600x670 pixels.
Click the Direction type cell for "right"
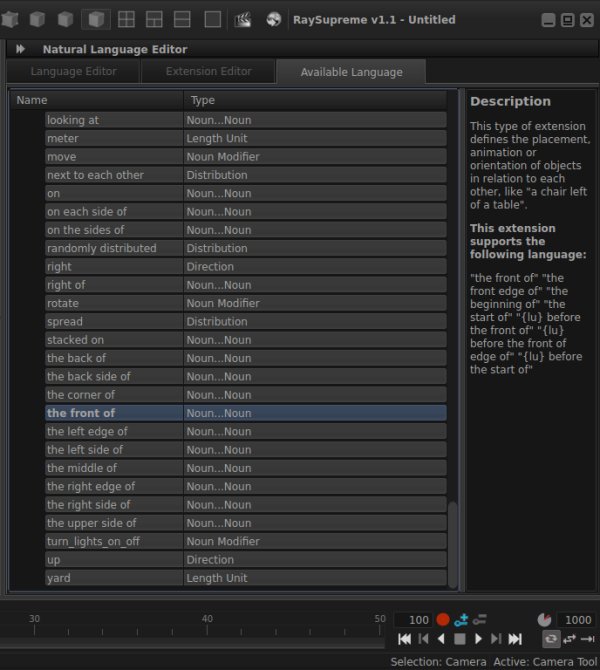coord(315,267)
